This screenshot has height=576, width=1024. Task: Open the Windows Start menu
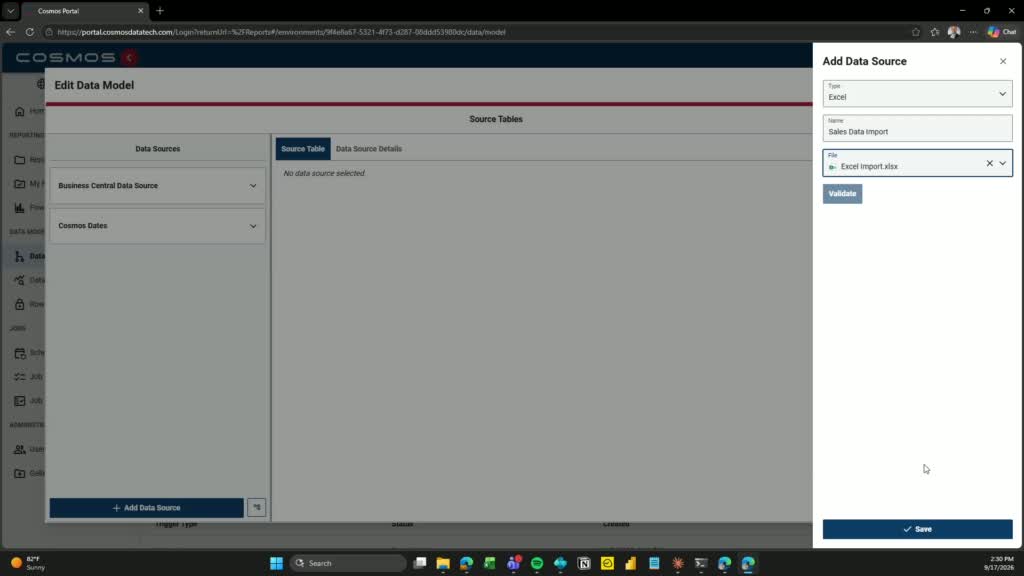(276, 563)
